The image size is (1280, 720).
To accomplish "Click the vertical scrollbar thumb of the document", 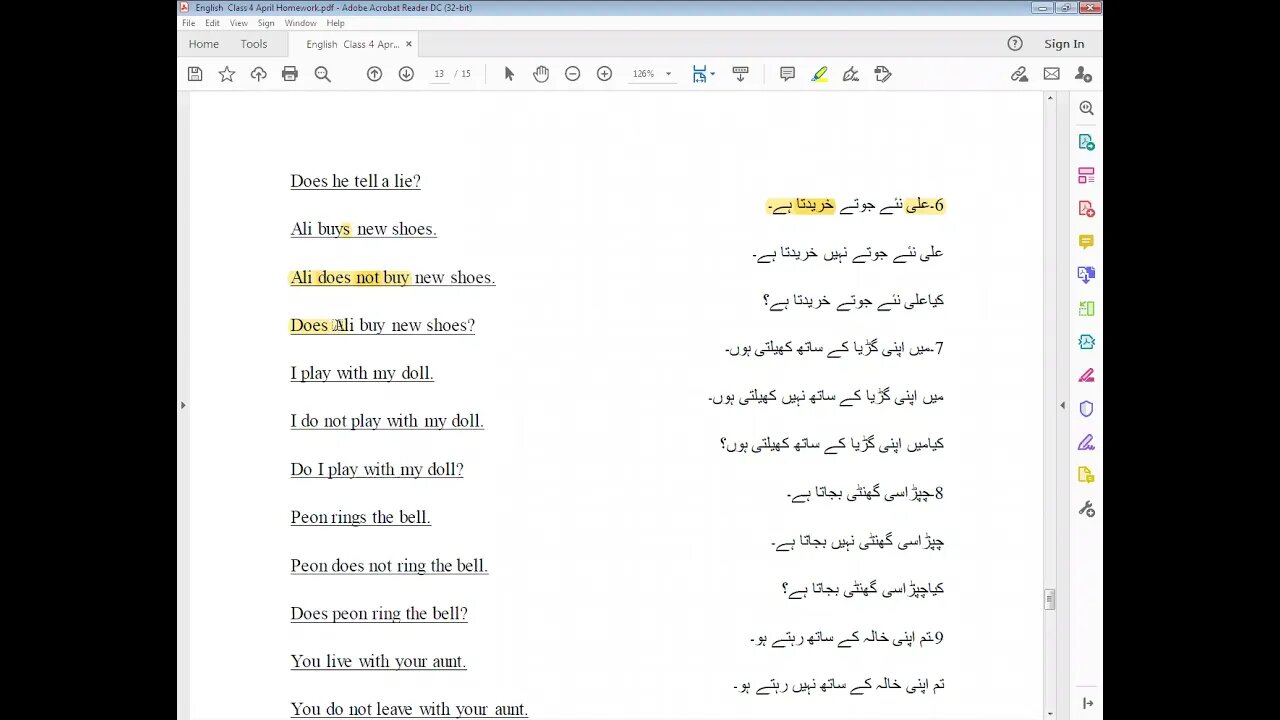I will [1050, 599].
